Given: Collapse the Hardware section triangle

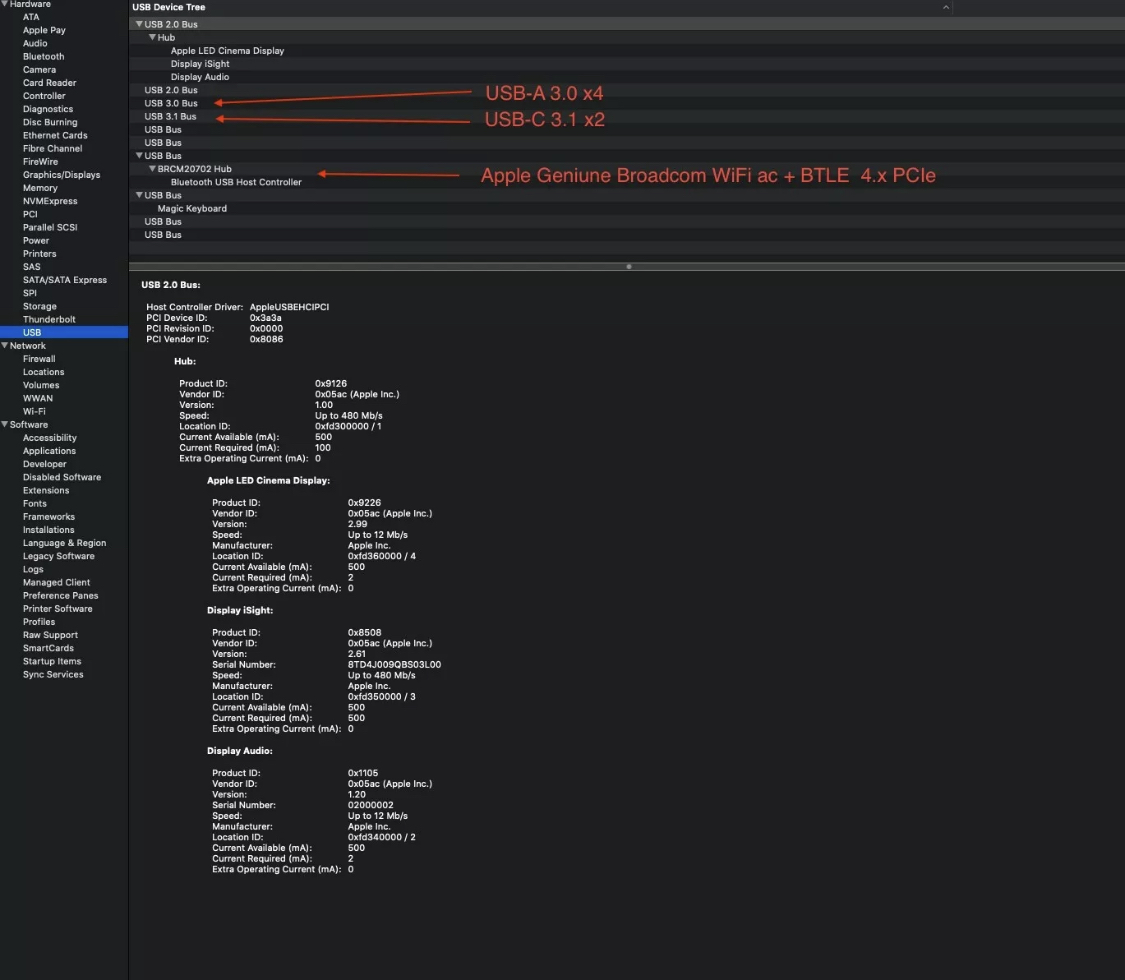Looking at the screenshot, I should point(4,4).
